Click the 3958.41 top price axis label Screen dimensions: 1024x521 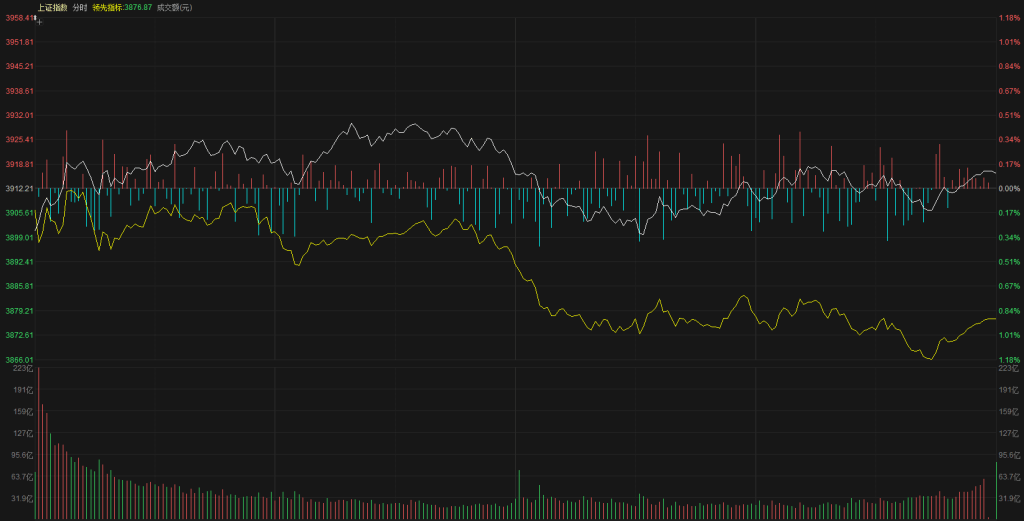pyautogui.click(x=19, y=17)
